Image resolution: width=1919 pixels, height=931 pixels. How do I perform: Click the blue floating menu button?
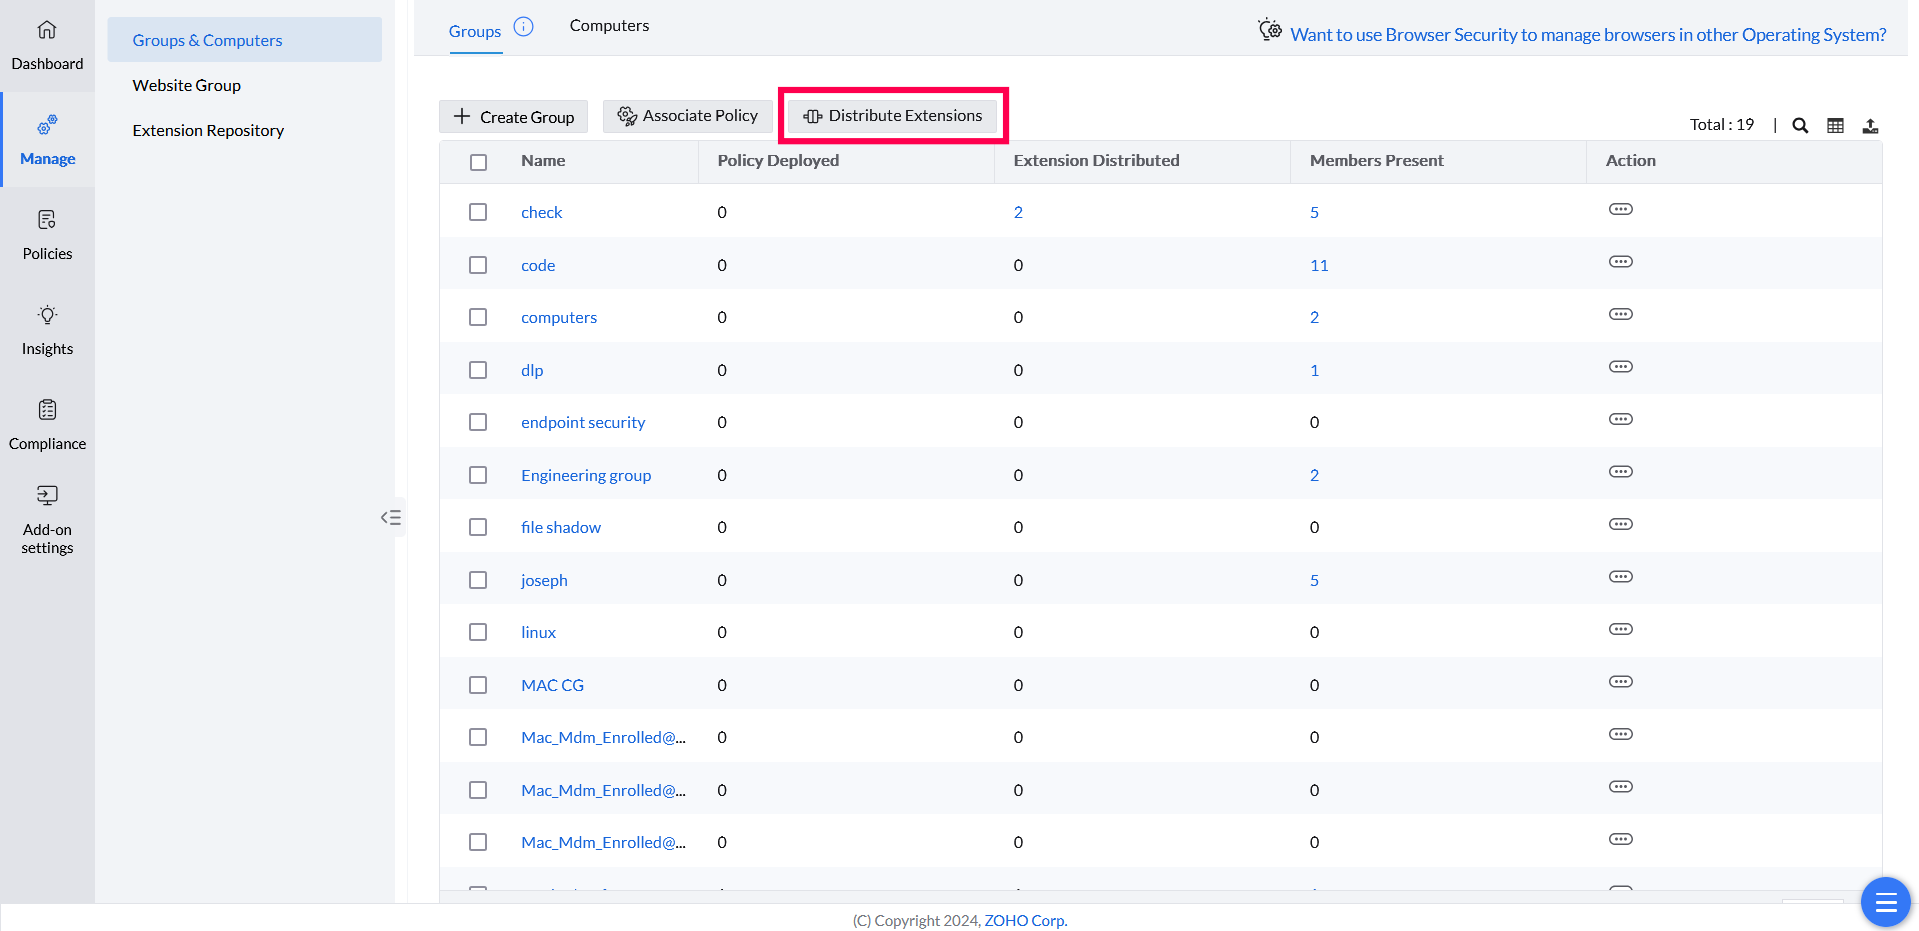[x=1885, y=903]
